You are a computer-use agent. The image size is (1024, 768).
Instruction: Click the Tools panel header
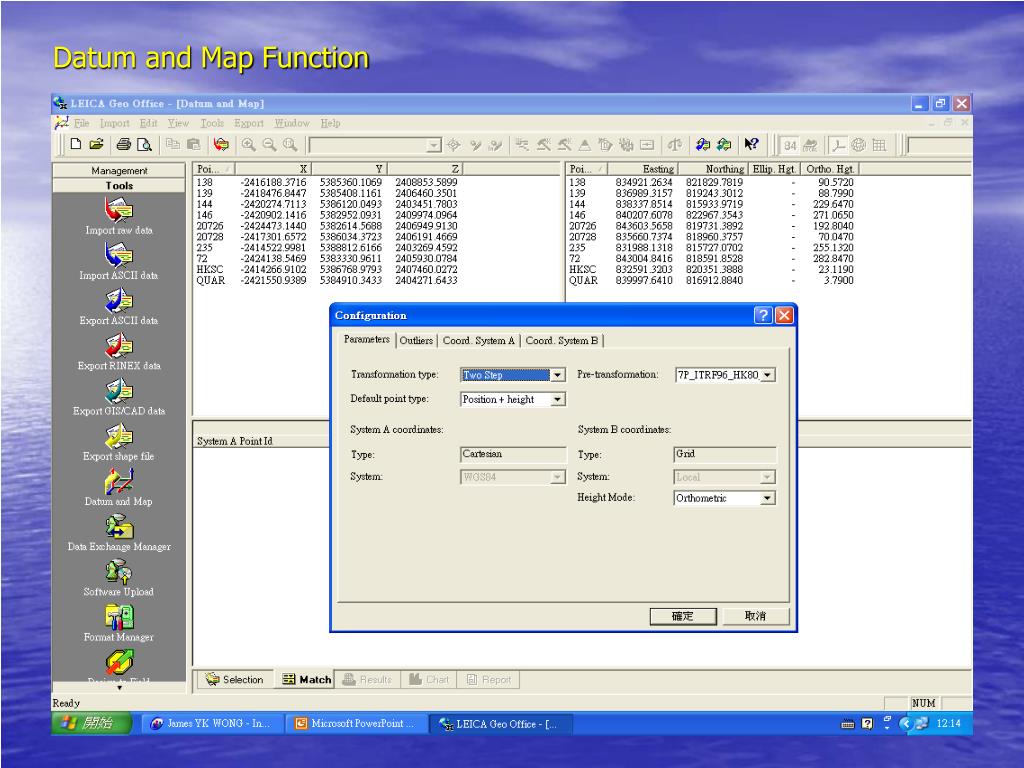pos(119,185)
